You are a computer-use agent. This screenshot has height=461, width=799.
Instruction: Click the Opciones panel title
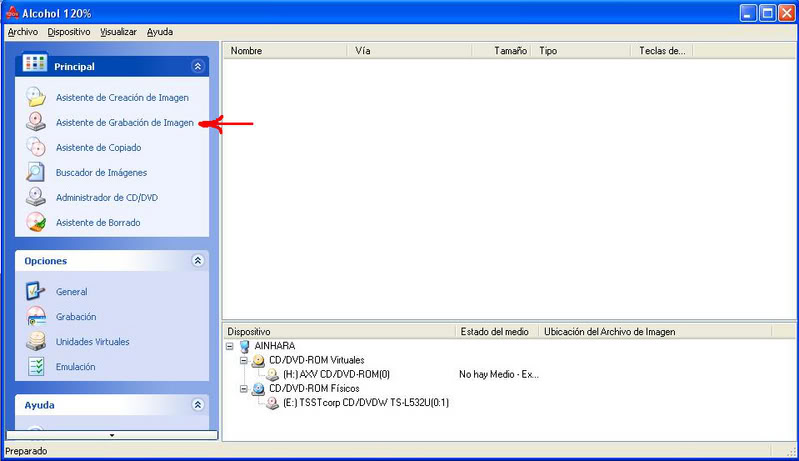pyautogui.click(x=46, y=261)
